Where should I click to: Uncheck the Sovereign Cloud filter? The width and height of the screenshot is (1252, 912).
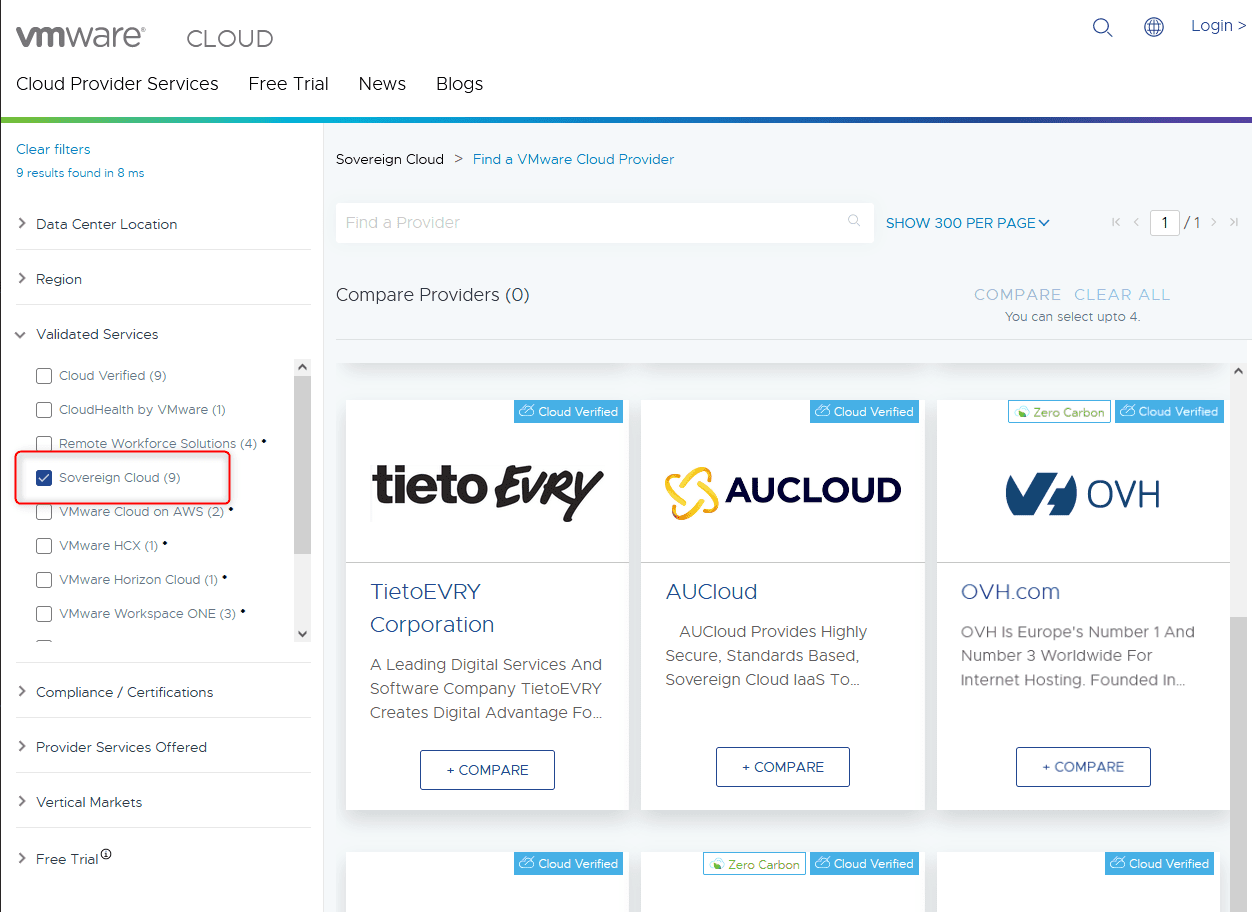(44, 478)
